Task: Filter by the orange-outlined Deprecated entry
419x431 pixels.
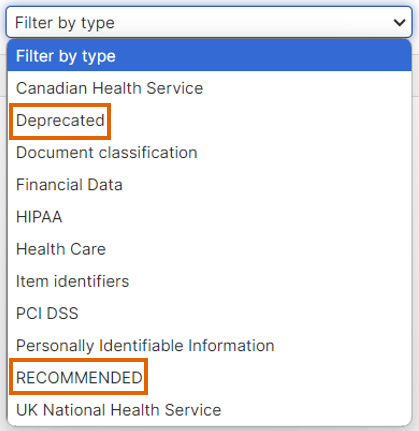Action: click(60, 121)
